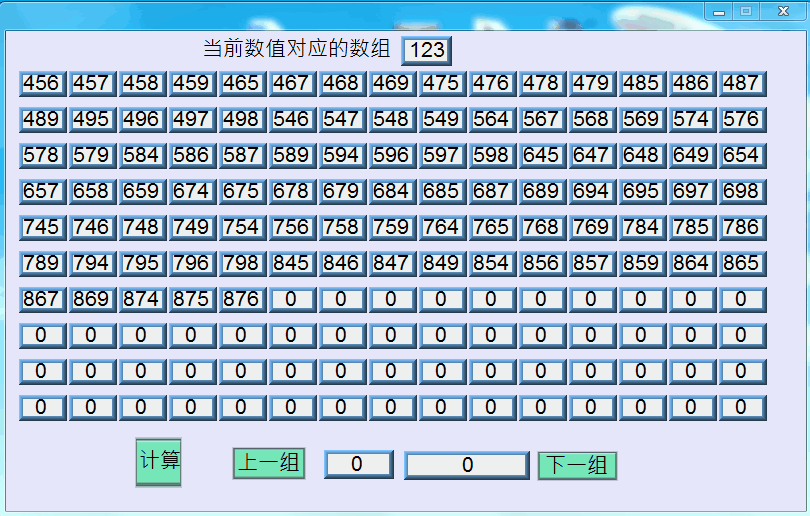Click the cell containing 865
This screenshot has width=810, height=516.
tap(741, 264)
